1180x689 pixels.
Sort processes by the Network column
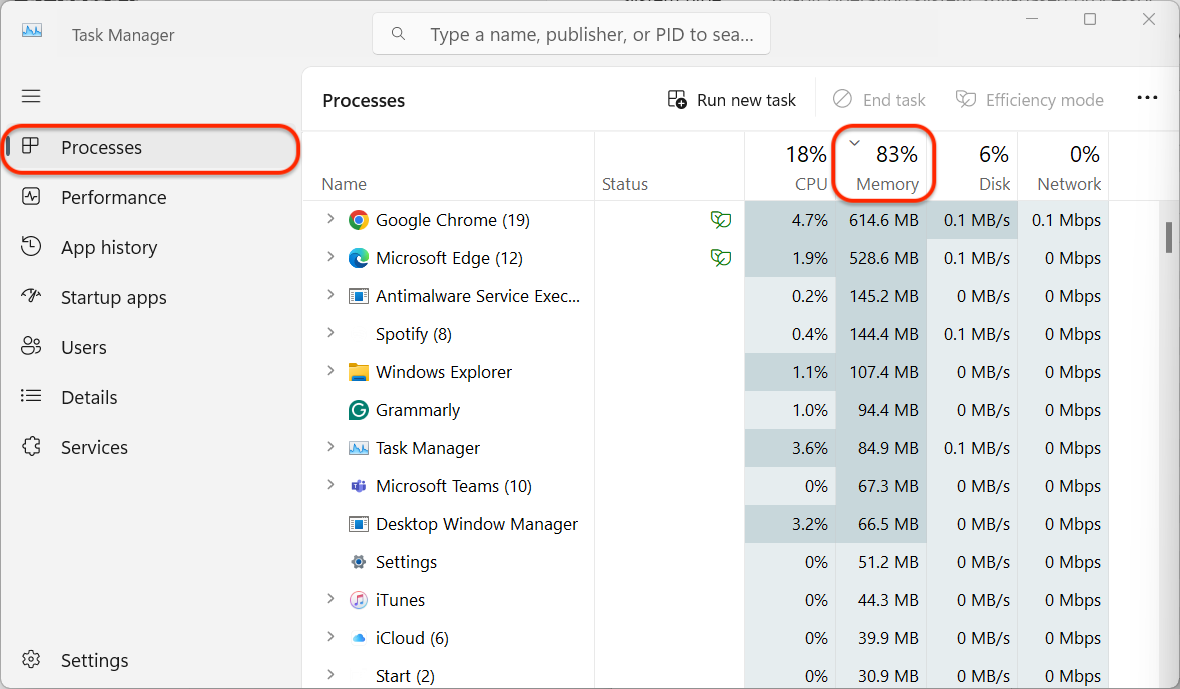point(1063,166)
